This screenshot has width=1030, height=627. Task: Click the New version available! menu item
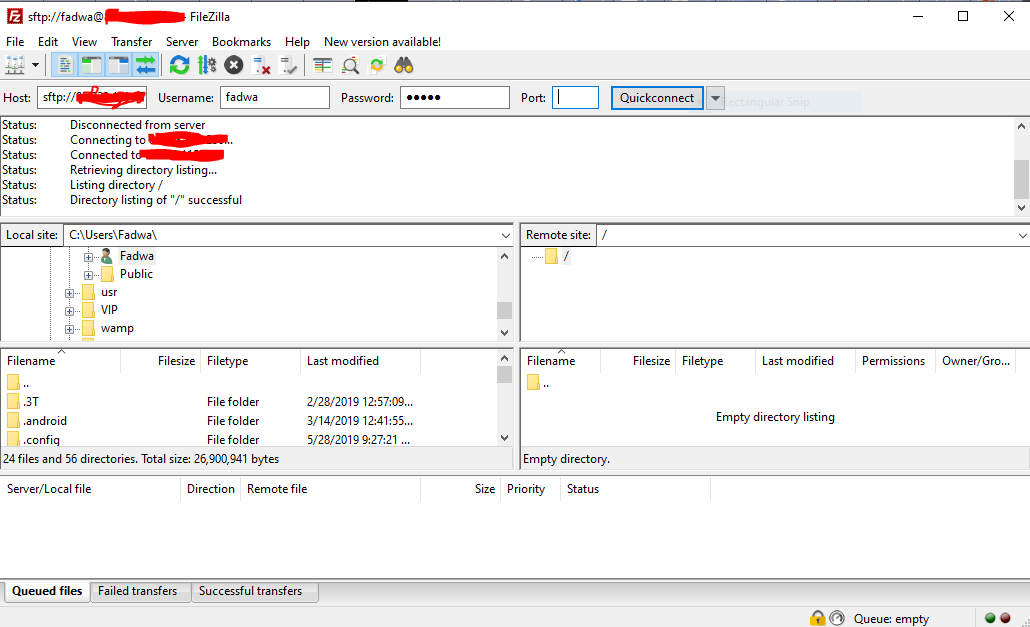[x=382, y=41]
